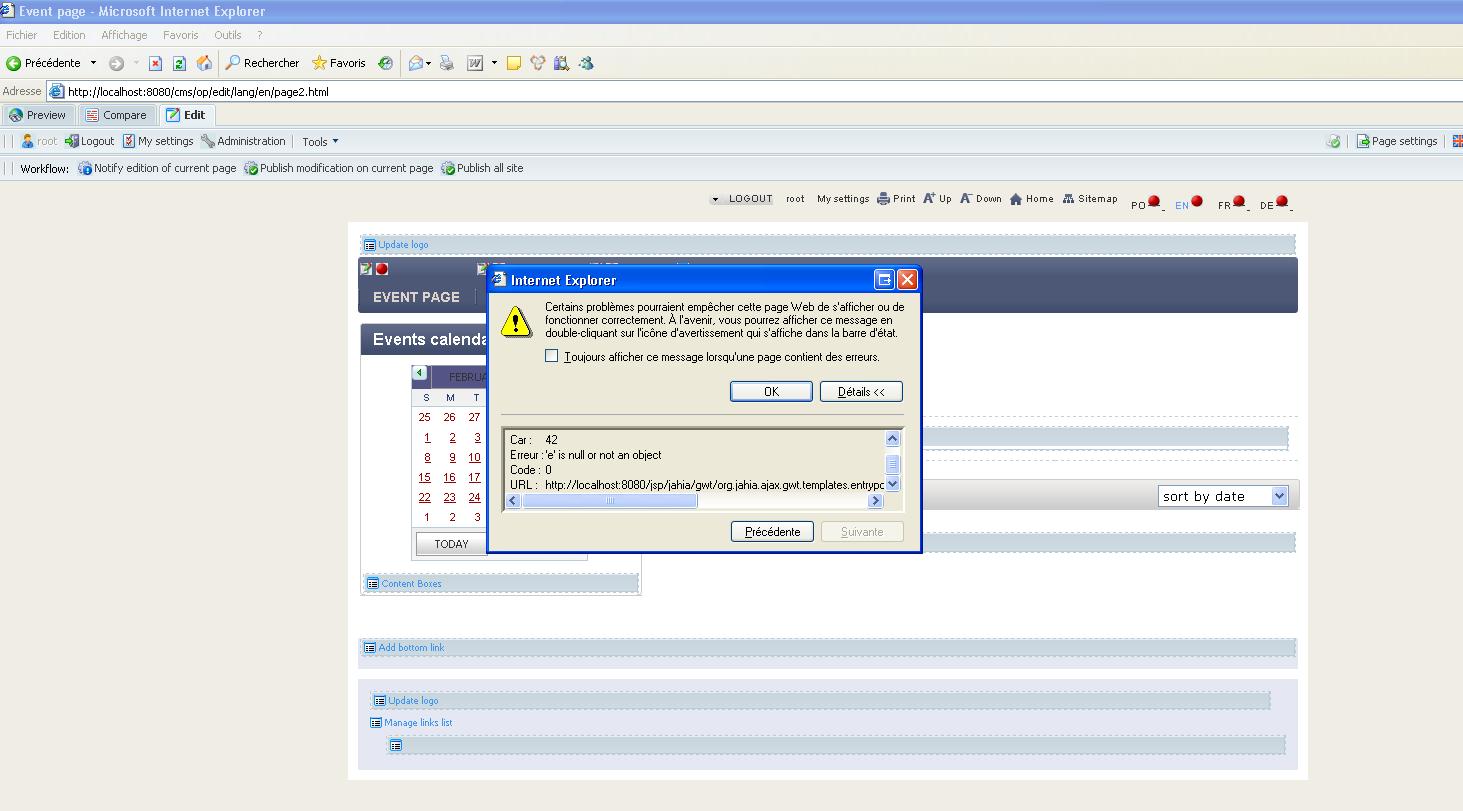The width and height of the screenshot is (1463, 811).
Task: Click Content Boxes action
Action: tap(404, 584)
